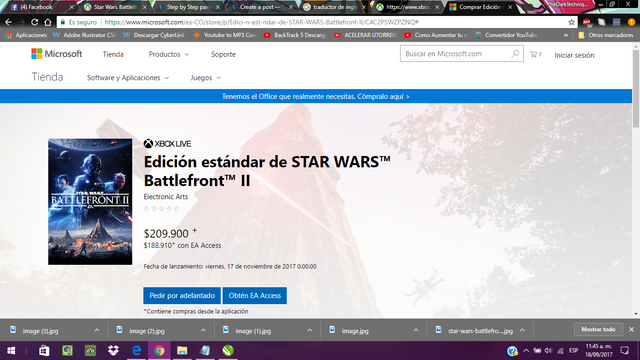Screen dimensions: 640x360
Task: Show more bookmarks overflow chevron
Action: tap(566, 35)
